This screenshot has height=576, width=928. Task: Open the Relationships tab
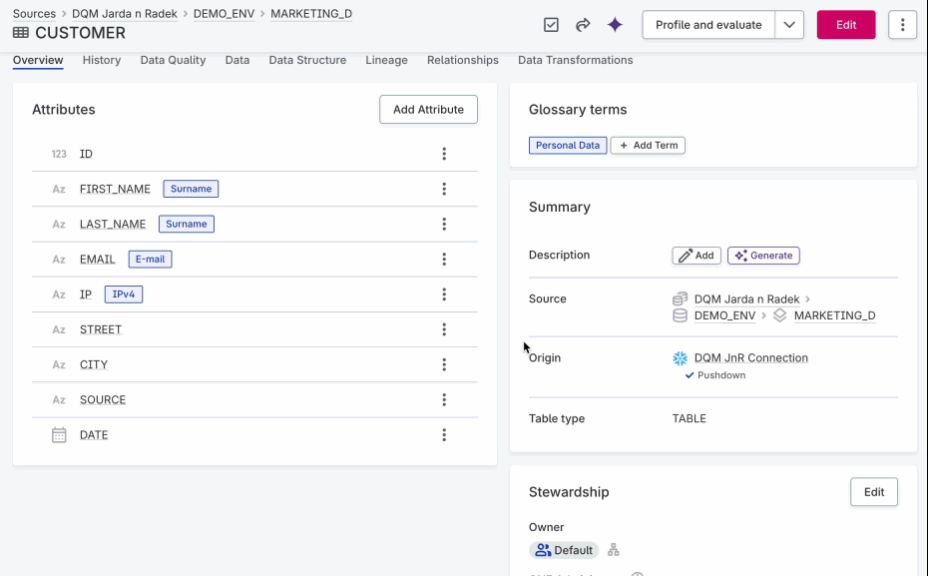coord(463,60)
